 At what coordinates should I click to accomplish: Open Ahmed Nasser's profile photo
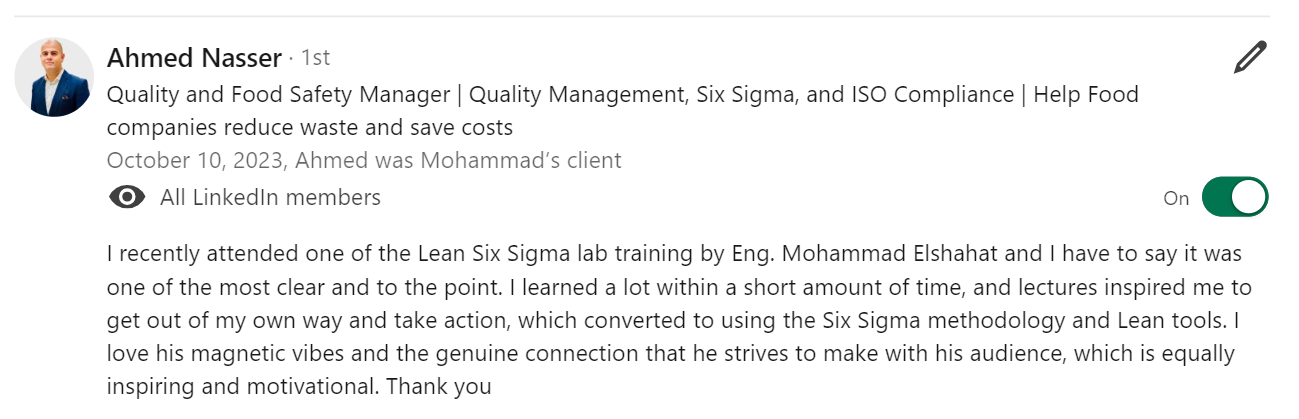pyautogui.click(x=54, y=78)
